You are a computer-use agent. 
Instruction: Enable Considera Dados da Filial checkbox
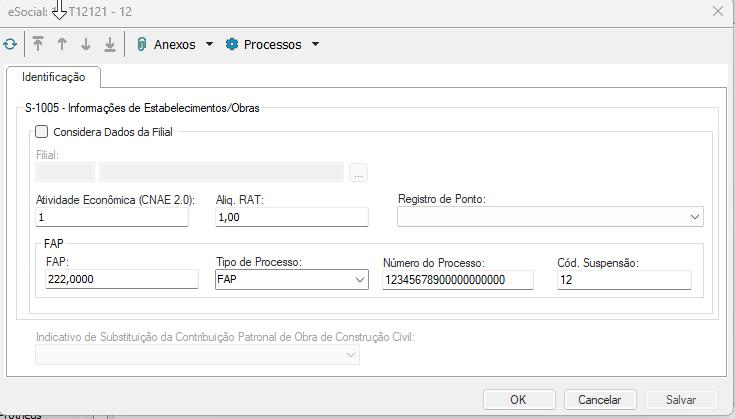coord(42,131)
